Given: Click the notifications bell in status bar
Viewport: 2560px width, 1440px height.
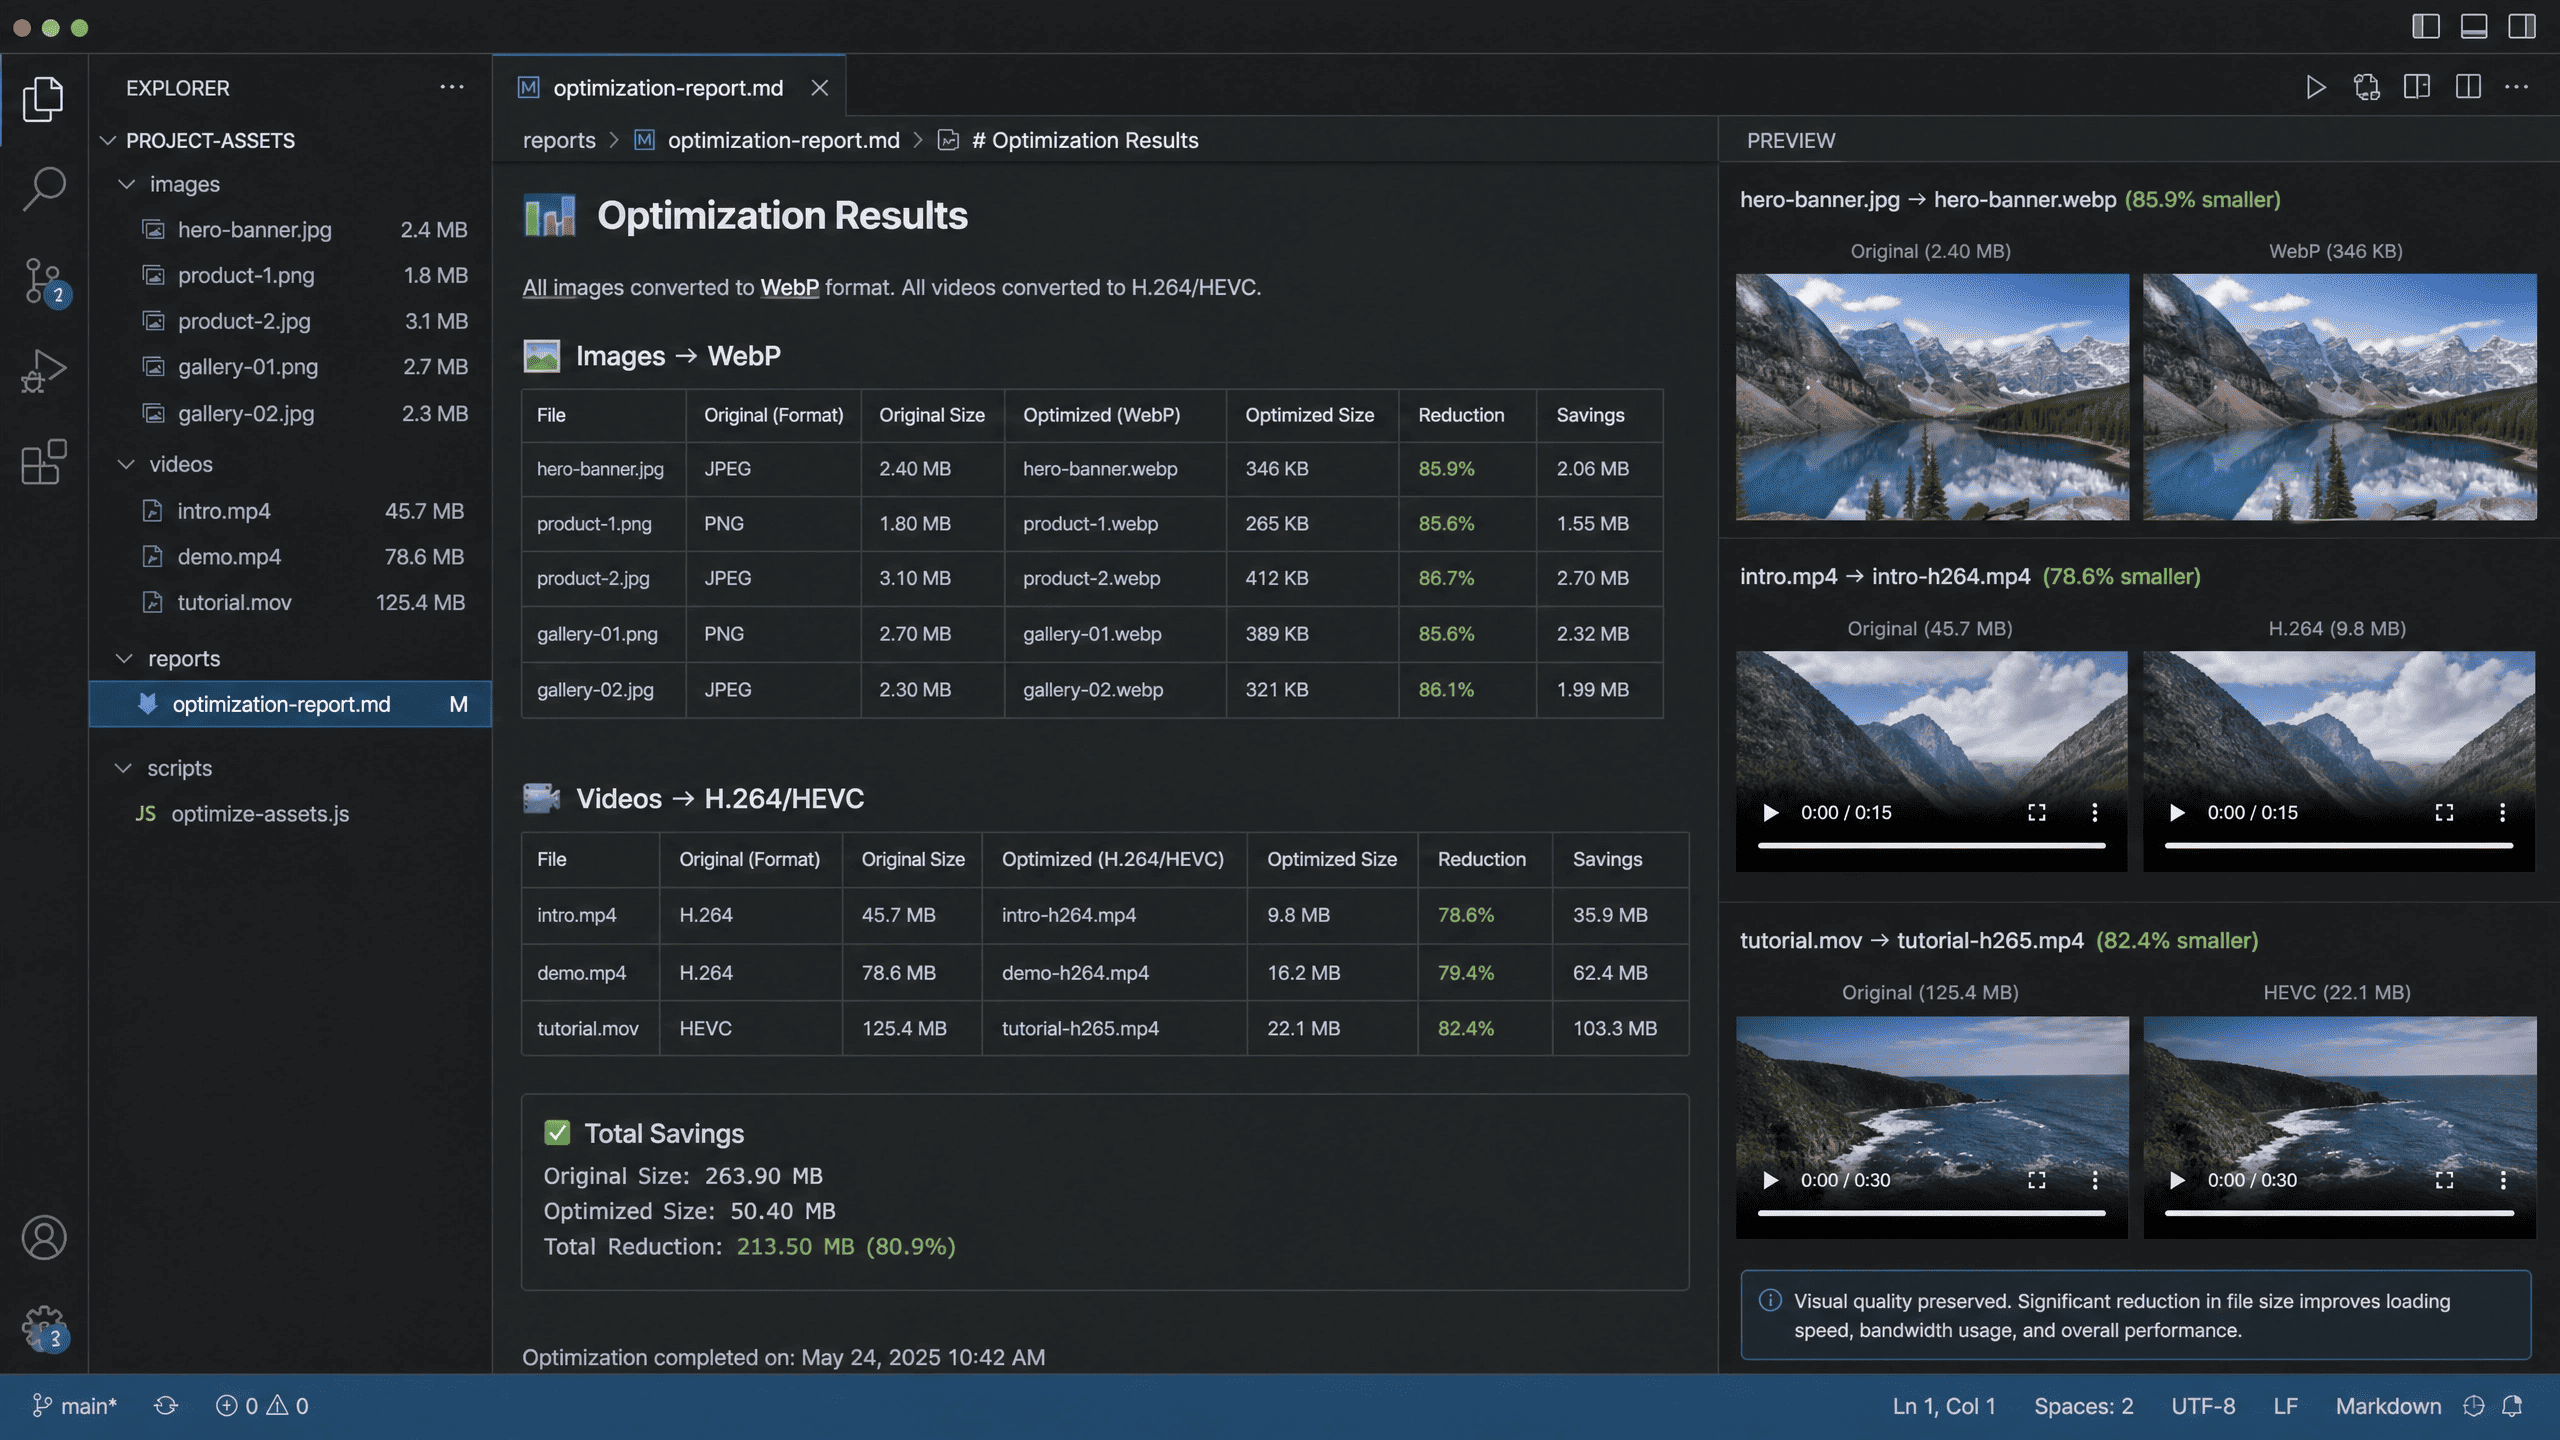Looking at the screenshot, I should [2512, 1406].
